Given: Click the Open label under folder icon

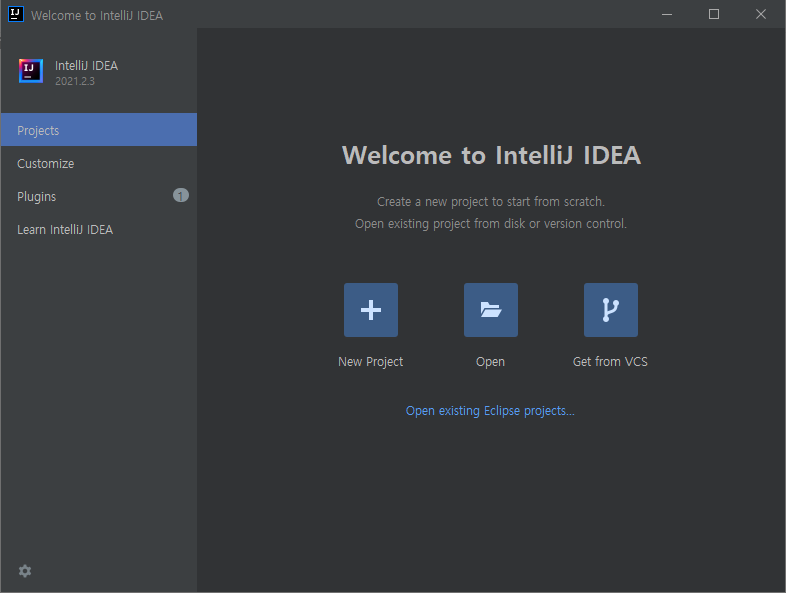Looking at the screenshot, I should click(490, 361).
